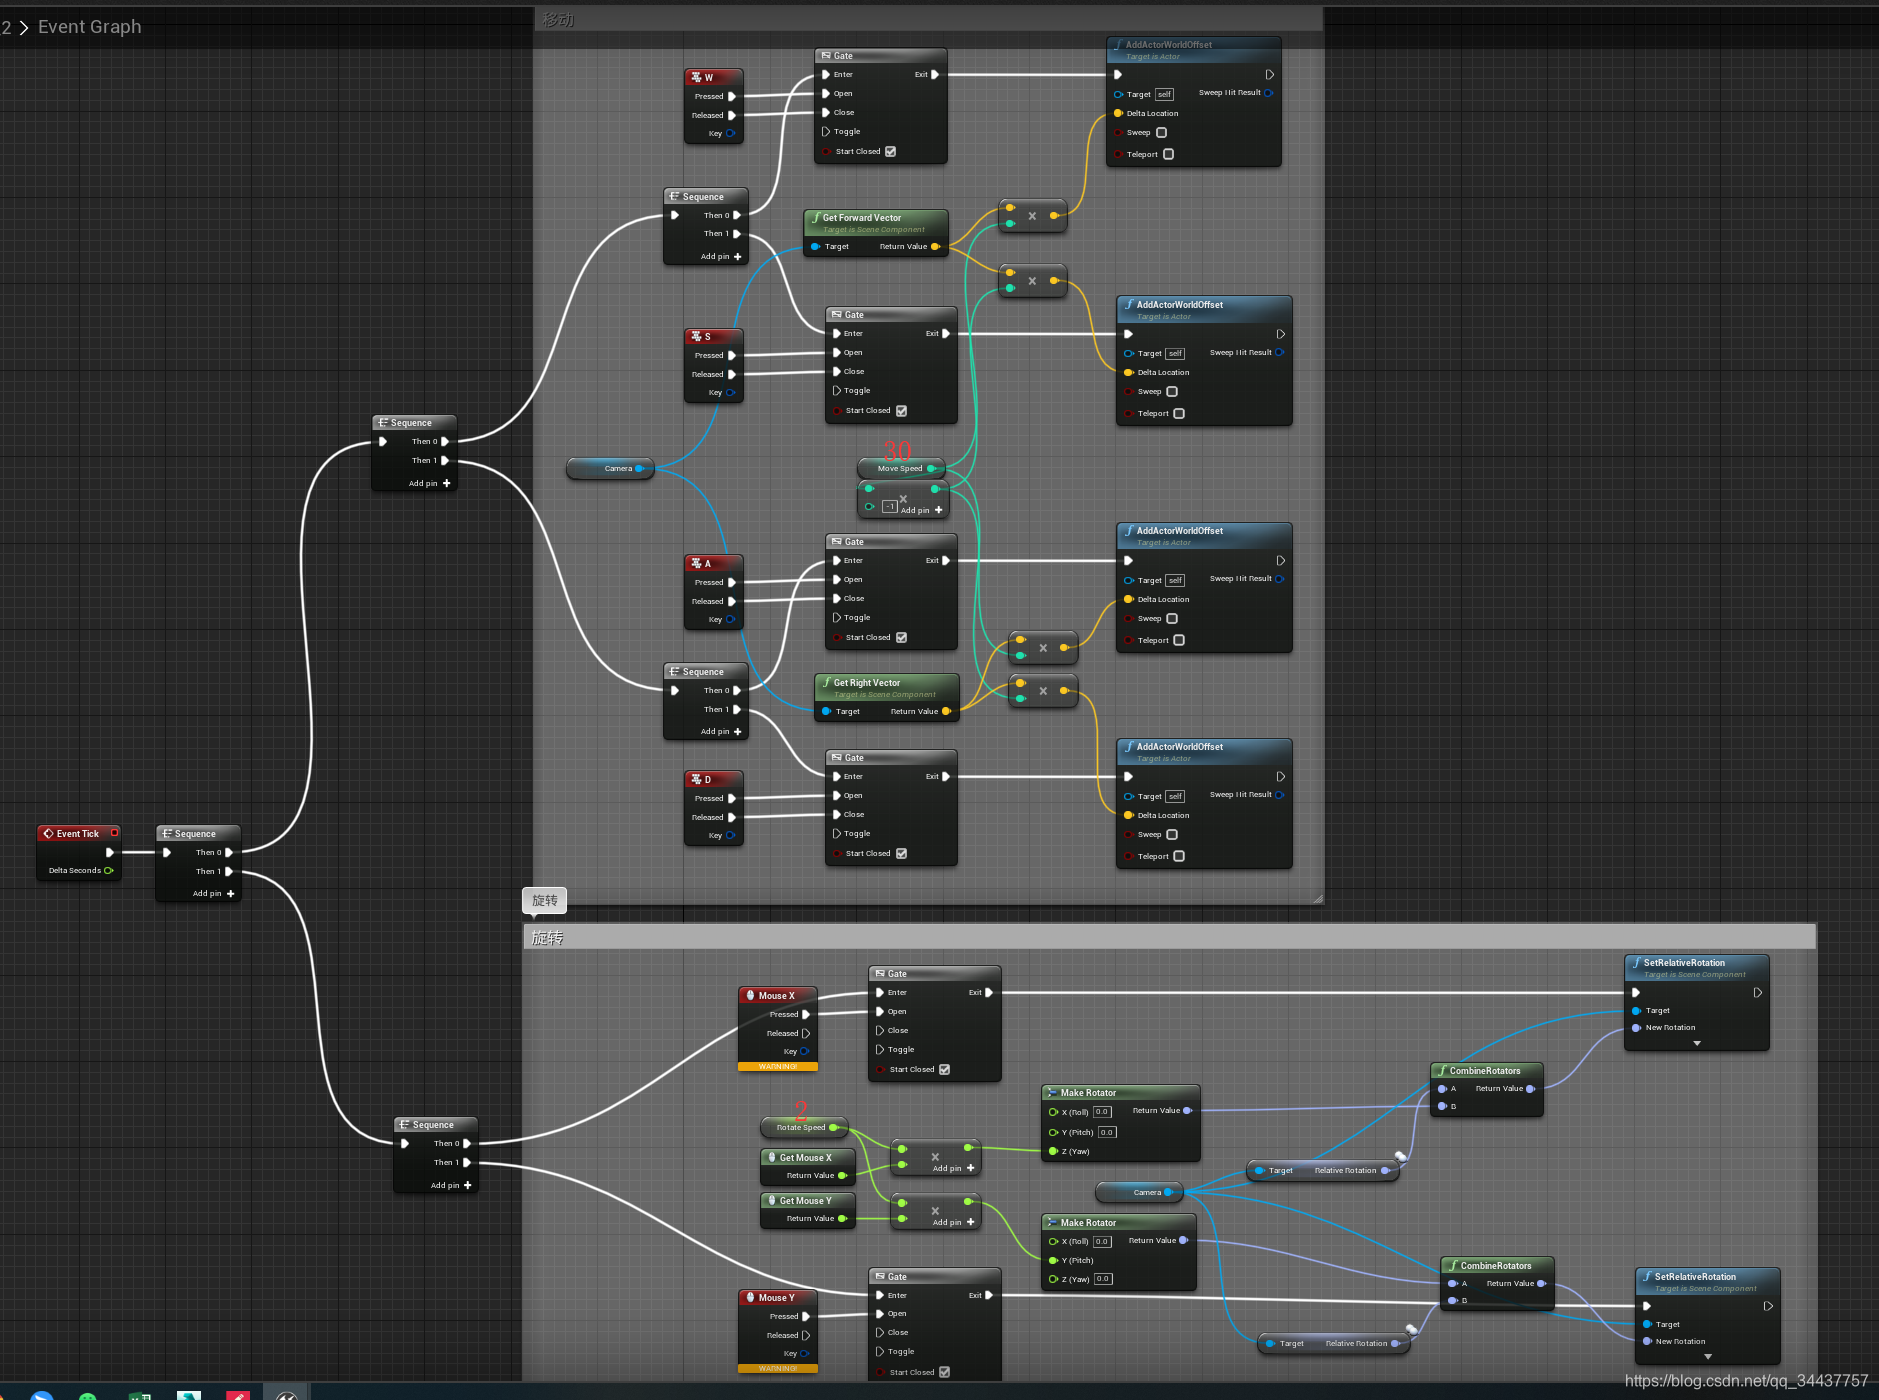1879x1400 pixels.
Task: Click Add pin on the Sequence feeding the W Gate
Action: [721, 256]
